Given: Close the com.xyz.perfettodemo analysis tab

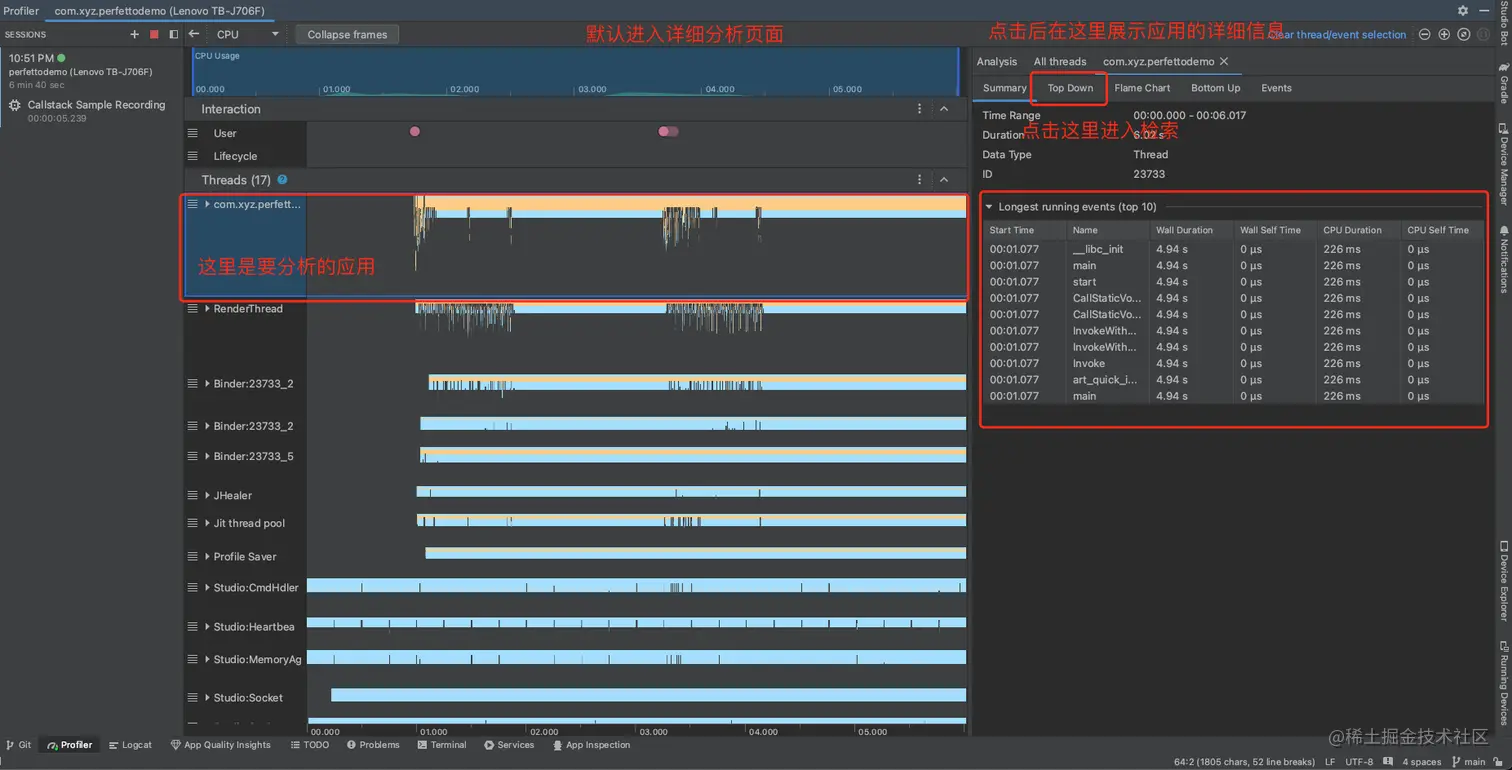Looking at the screenshot, I should coord(1223,62).
